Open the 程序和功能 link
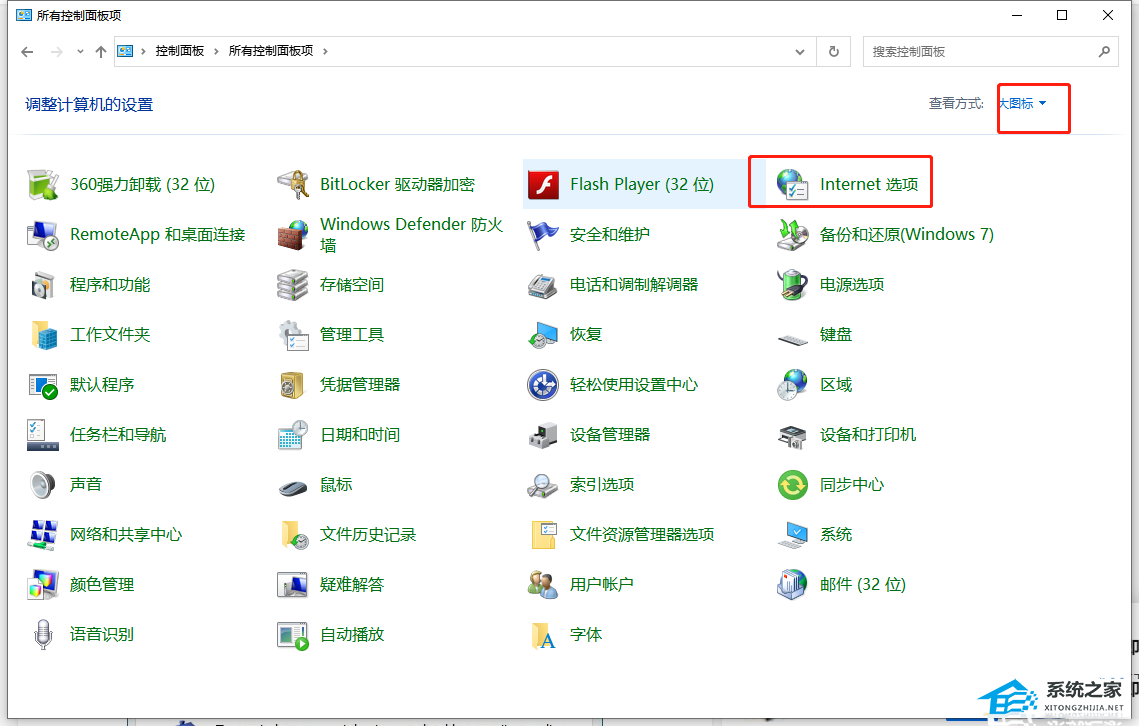Screen dimensions: 1139x726 110,285
